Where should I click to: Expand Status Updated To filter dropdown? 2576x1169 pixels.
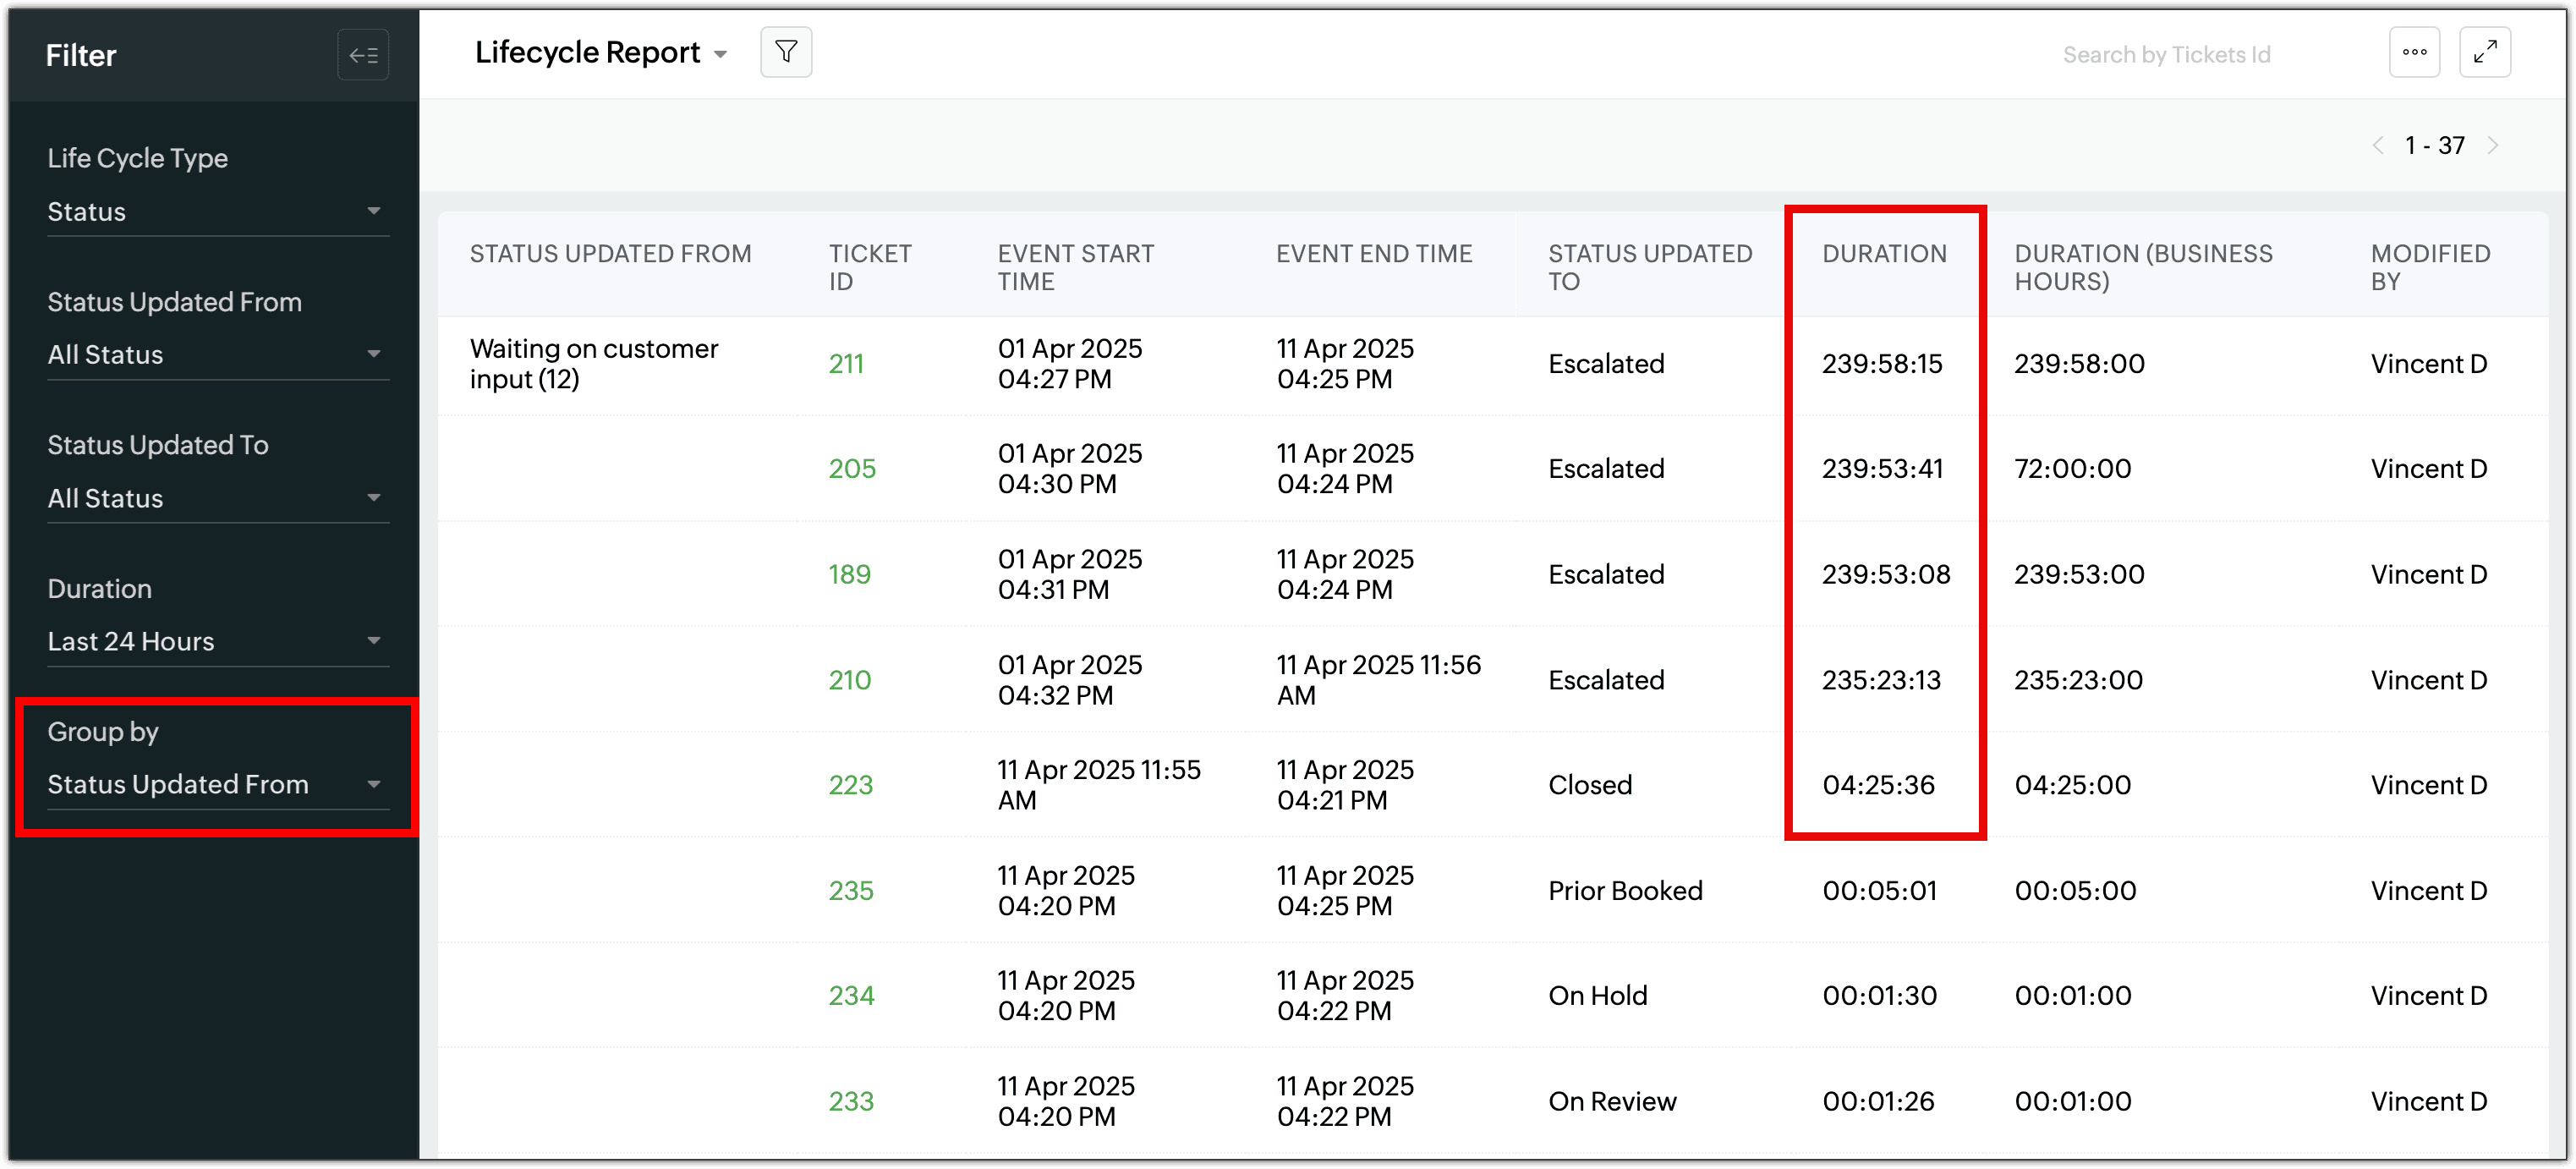click(216, 498)
